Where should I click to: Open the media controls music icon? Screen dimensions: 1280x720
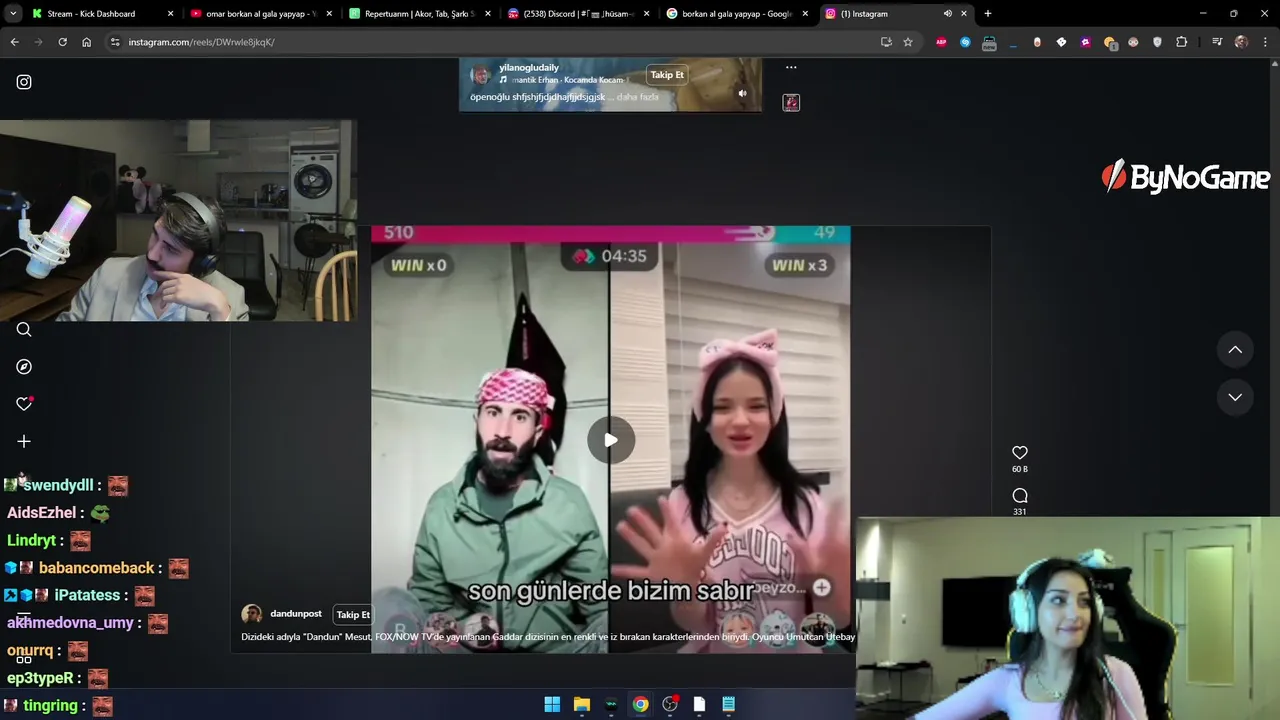(x=1217, y=42)
